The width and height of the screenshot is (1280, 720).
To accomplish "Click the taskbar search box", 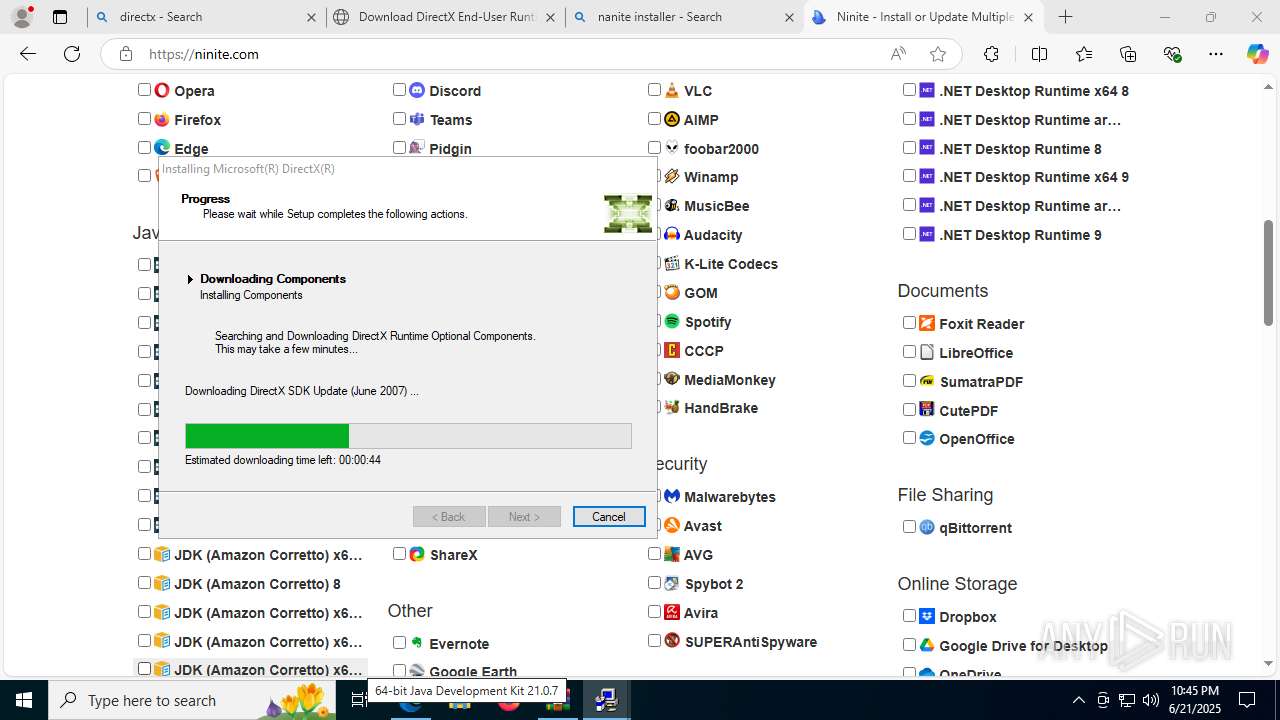I will click(x=194, y=700).
